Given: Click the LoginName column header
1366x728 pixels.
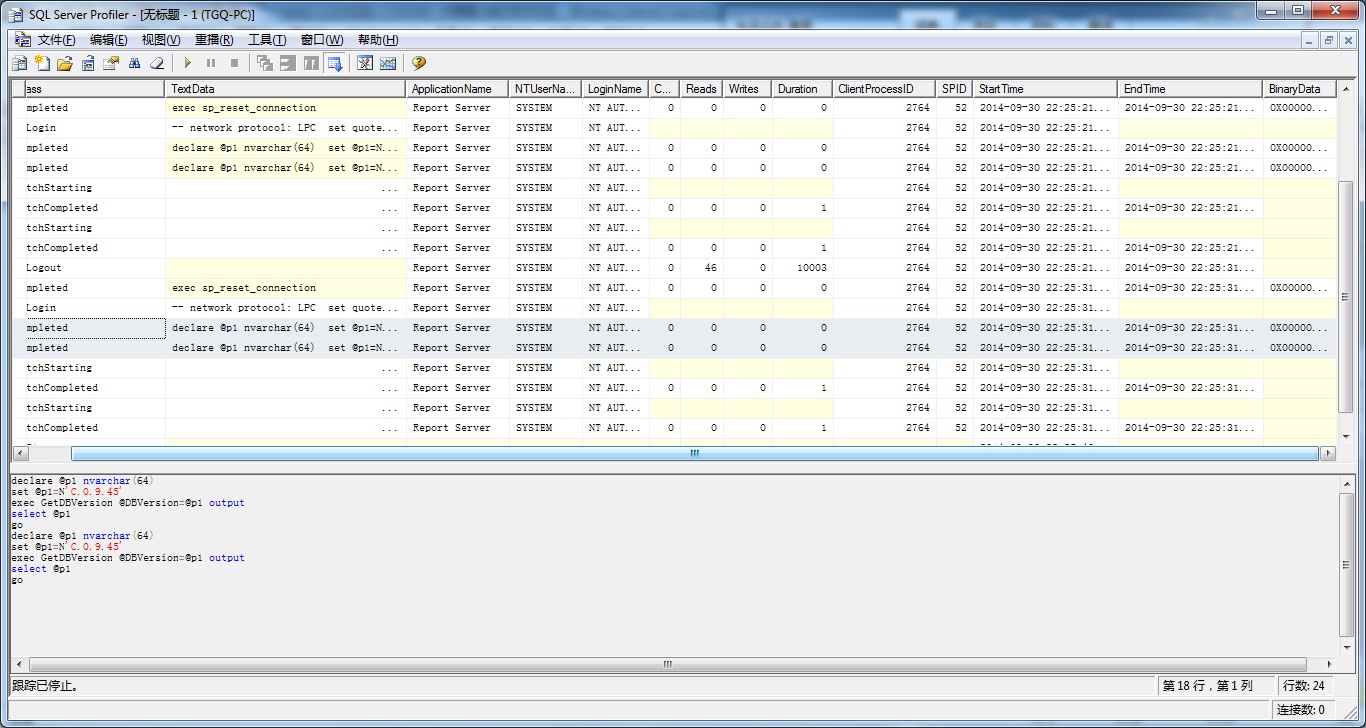Looking at the screenshot, I should point(615,89).
